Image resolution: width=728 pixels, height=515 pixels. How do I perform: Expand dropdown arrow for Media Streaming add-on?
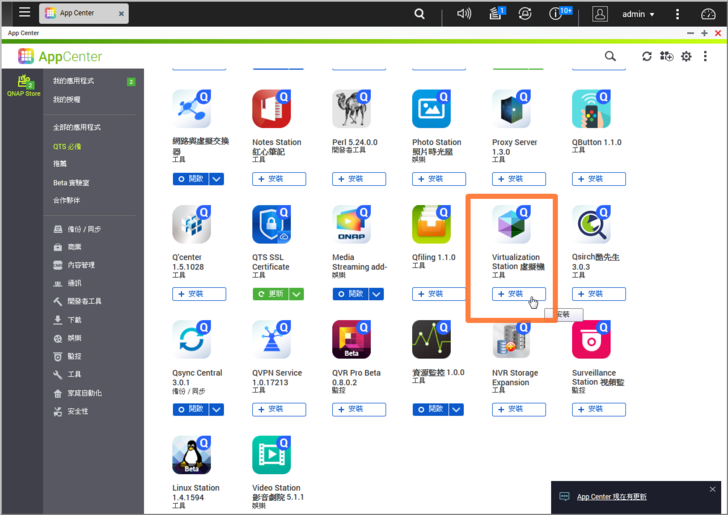click(x=377, y=294)
